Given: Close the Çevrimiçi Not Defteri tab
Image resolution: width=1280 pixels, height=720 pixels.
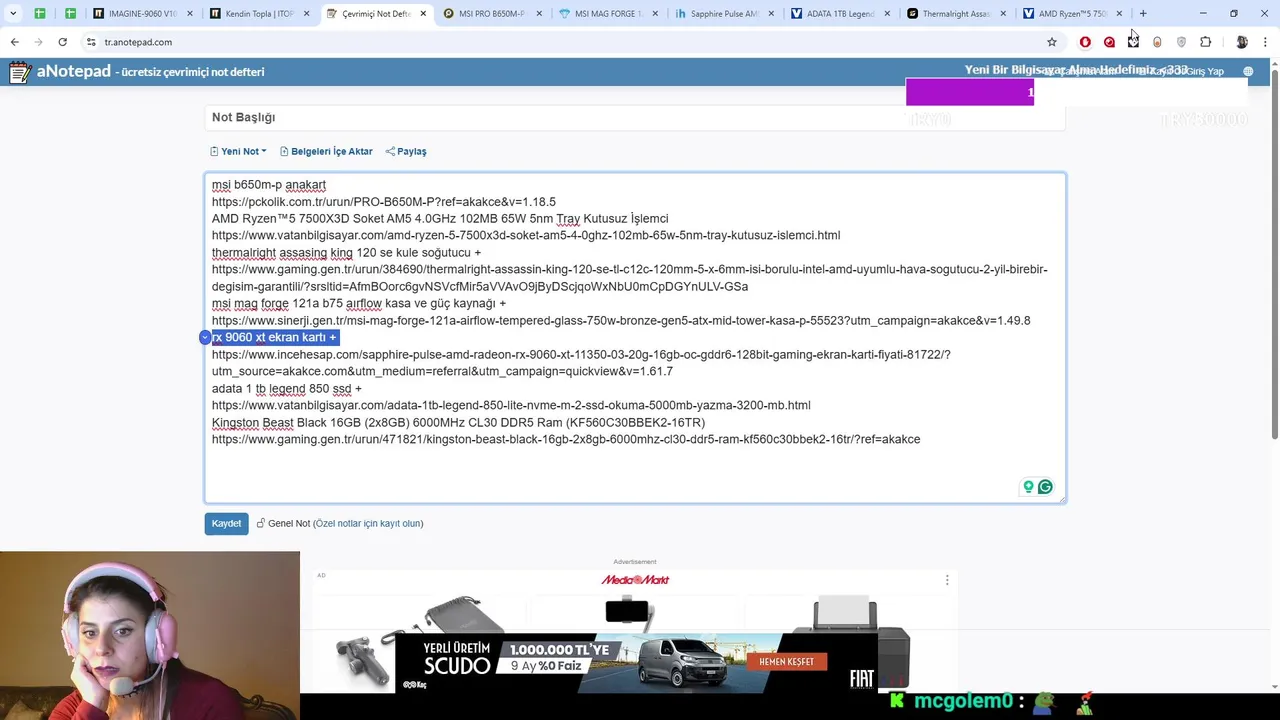Looking at the screenshot, I should tap(423, 14).
